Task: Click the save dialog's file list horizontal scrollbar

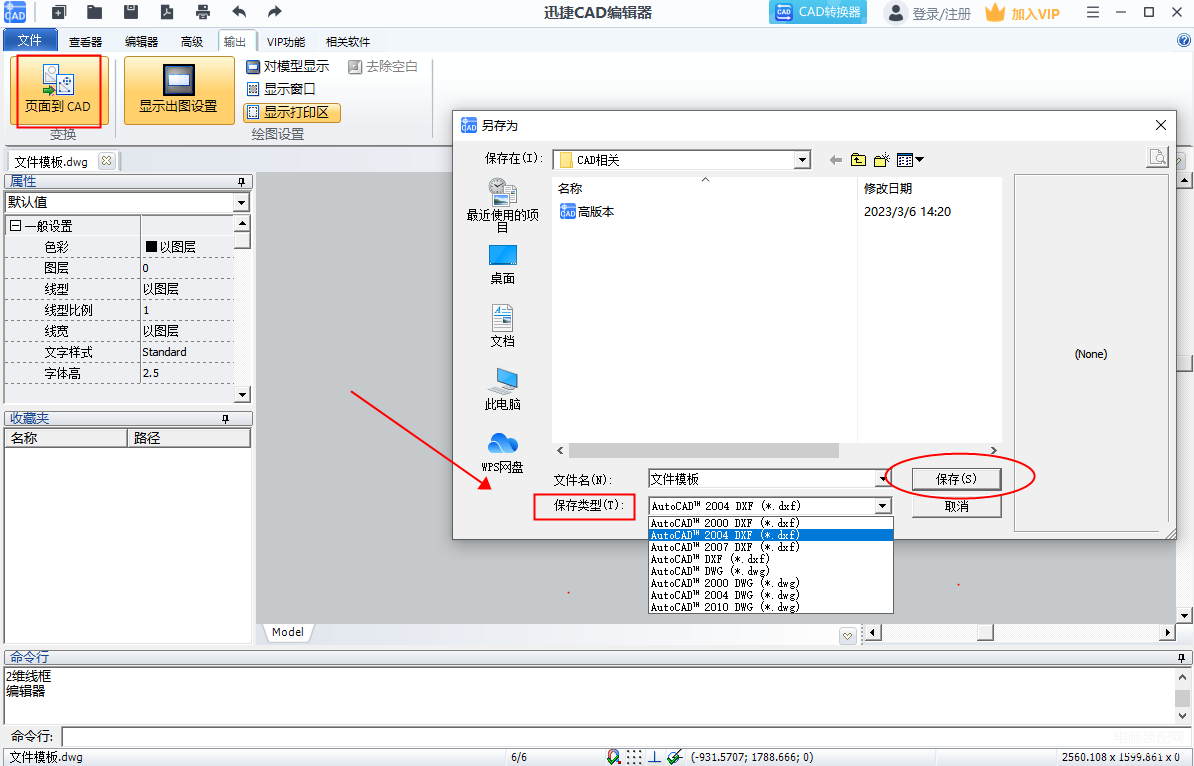Action: [x=704, y=451]
